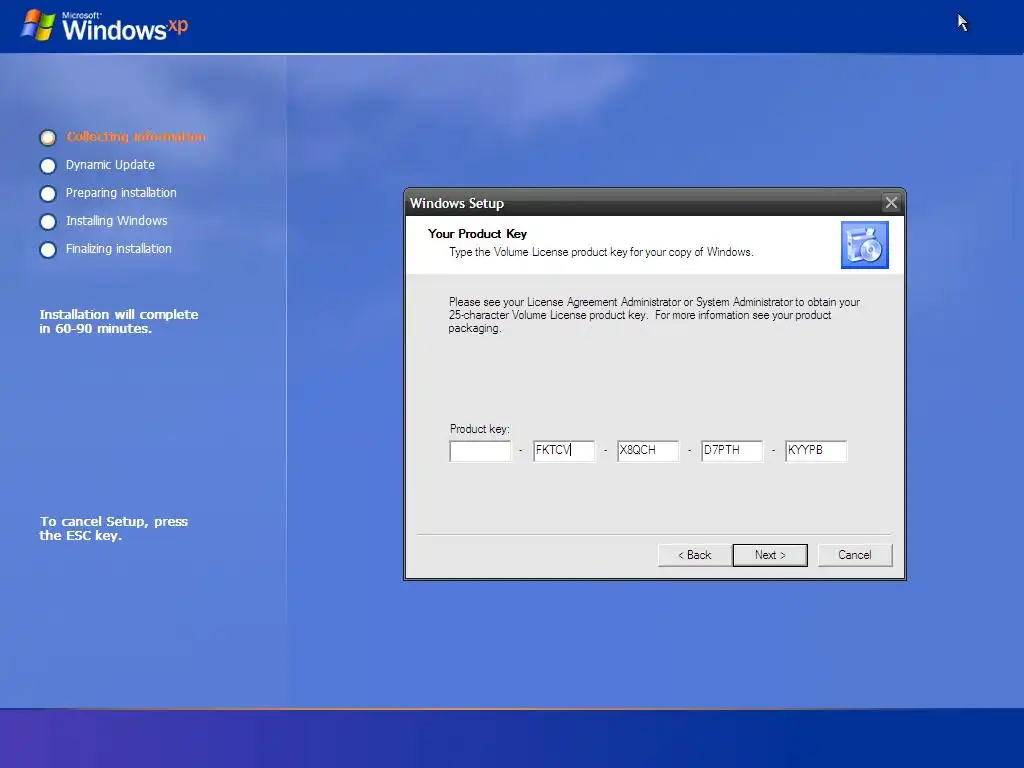Click the 'Please see your License Agreement Administrator' paragraph
This screenshot has width=1024, height=768.
[x=654, y=315]
